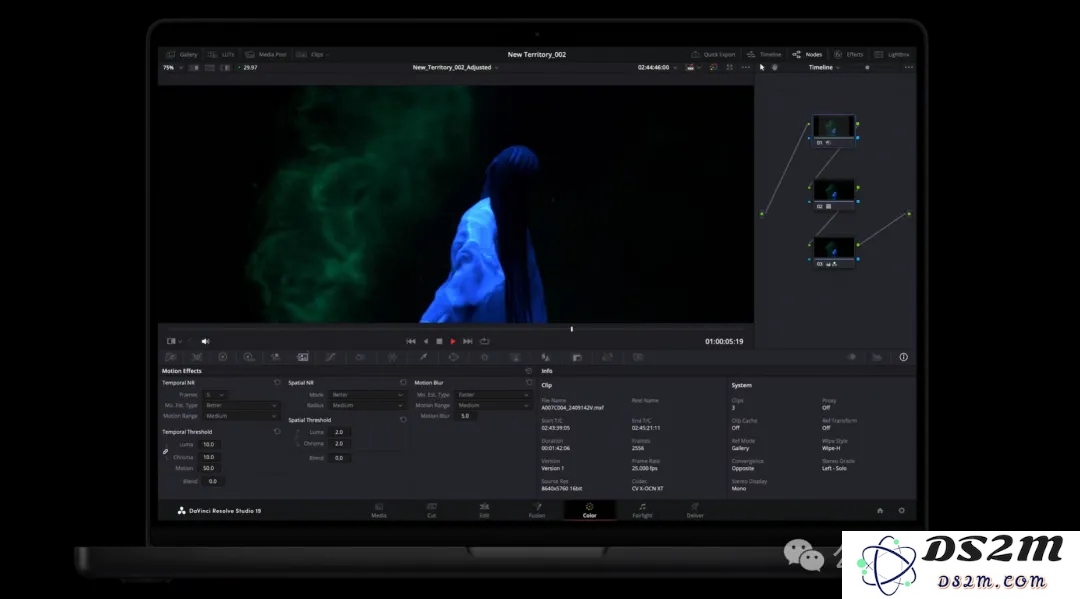The width and height of the screenshot is (1080, 599).
Task: Select the hand pan tool in node editor
Action: point(775,67)
